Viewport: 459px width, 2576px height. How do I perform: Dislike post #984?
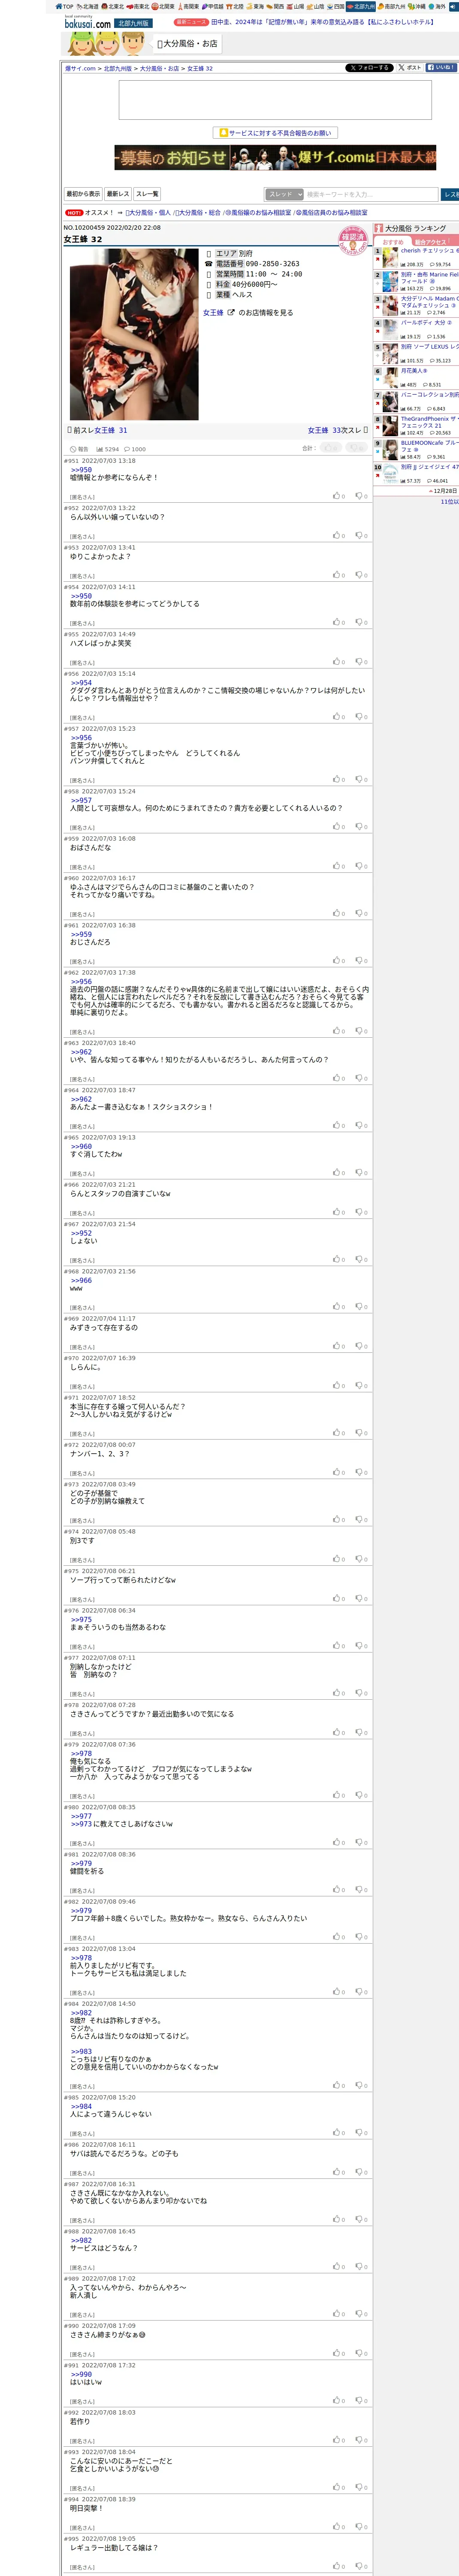click(362, 2085)
